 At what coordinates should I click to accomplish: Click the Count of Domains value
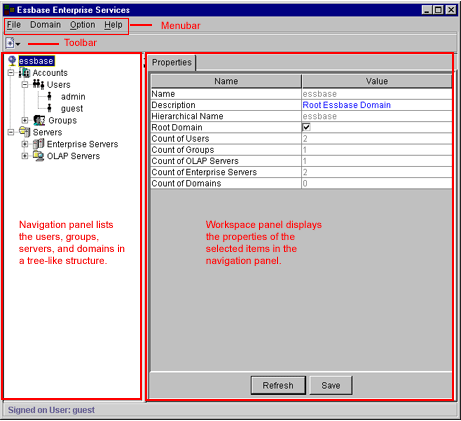377,183
